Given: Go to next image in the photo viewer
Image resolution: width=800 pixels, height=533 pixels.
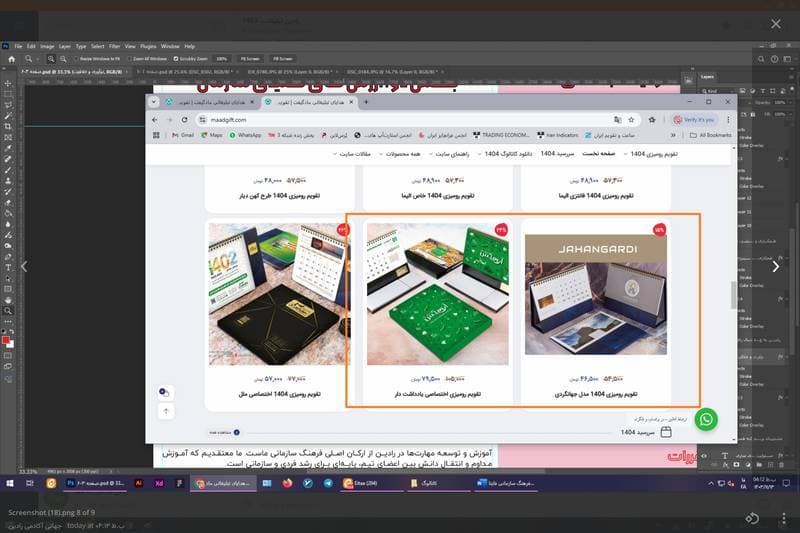Looking at the screenshot, I should 776,266.
